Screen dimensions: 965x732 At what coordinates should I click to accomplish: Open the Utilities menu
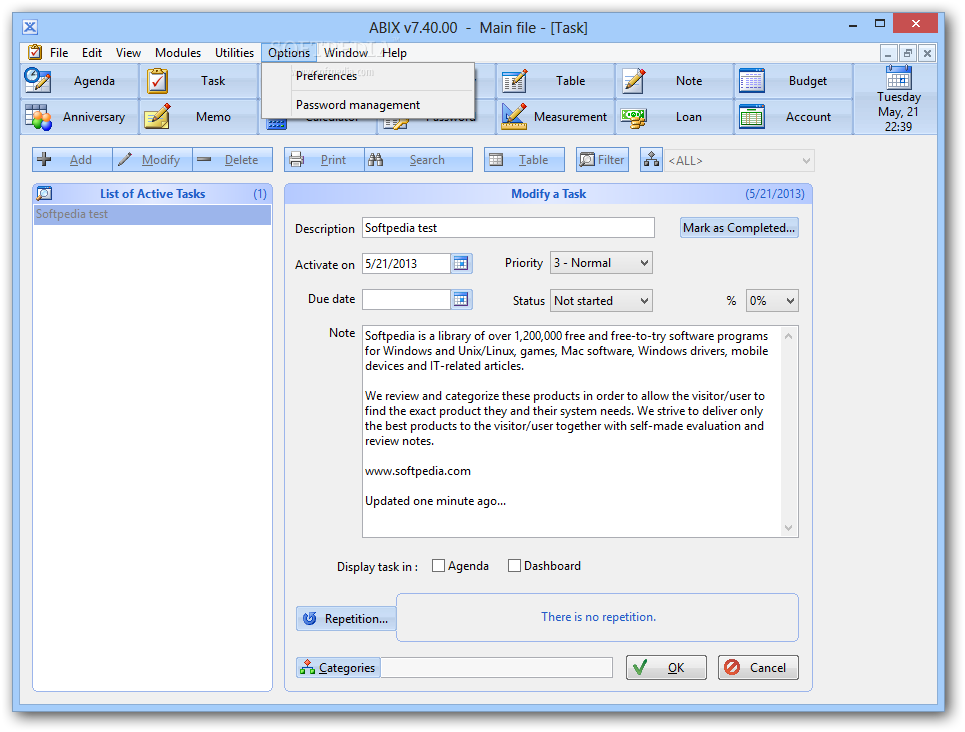234,53
